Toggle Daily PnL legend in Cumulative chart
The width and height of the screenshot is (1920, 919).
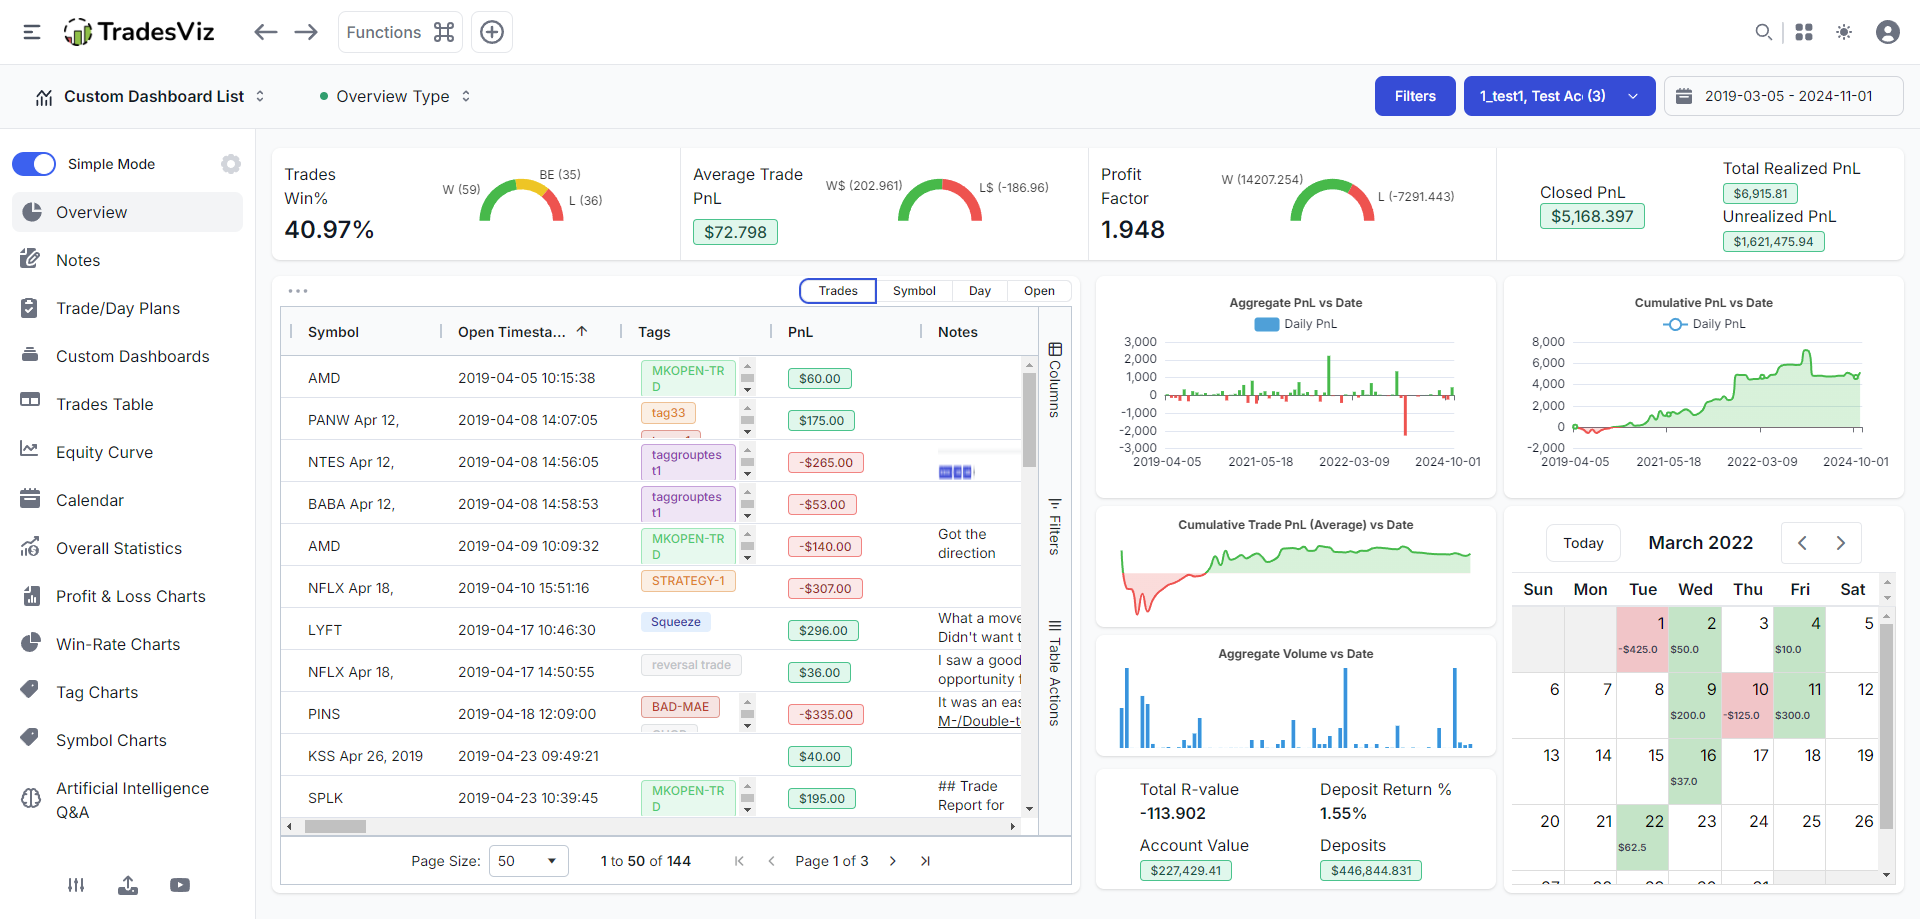1704,324
